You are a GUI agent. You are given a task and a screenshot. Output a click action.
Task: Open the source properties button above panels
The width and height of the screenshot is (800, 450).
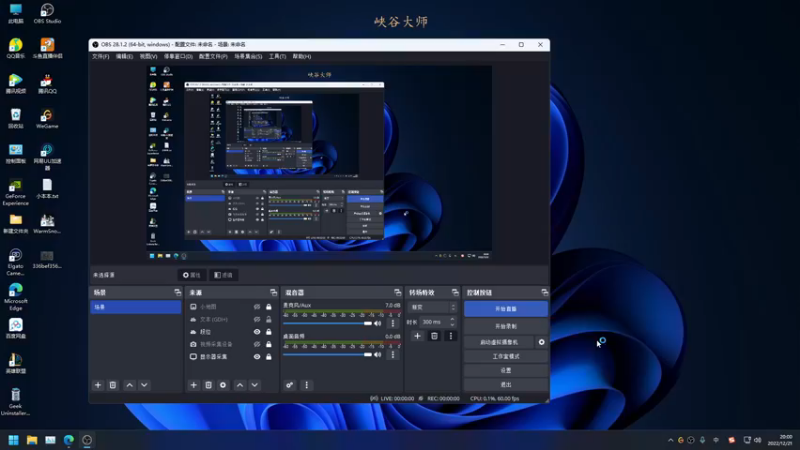[x=192, y=275]
